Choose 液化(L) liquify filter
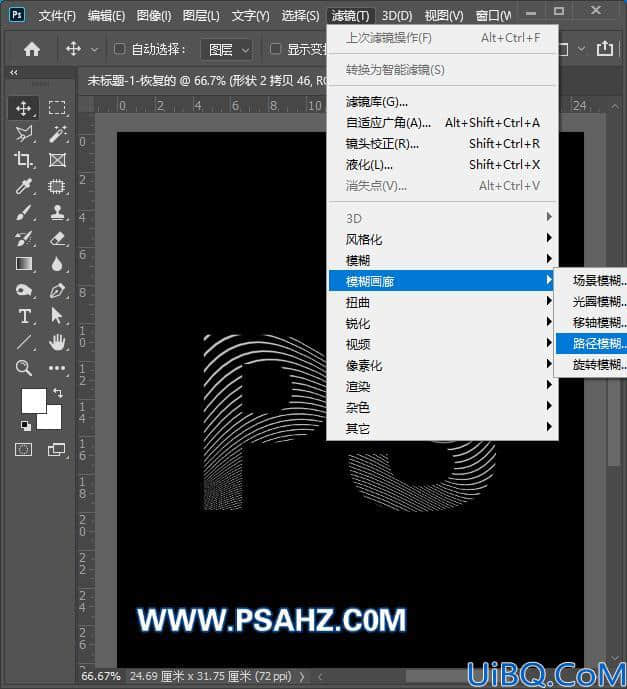This screenshot has height=689, width=627. pyautogui.click(x=443, y=165)
